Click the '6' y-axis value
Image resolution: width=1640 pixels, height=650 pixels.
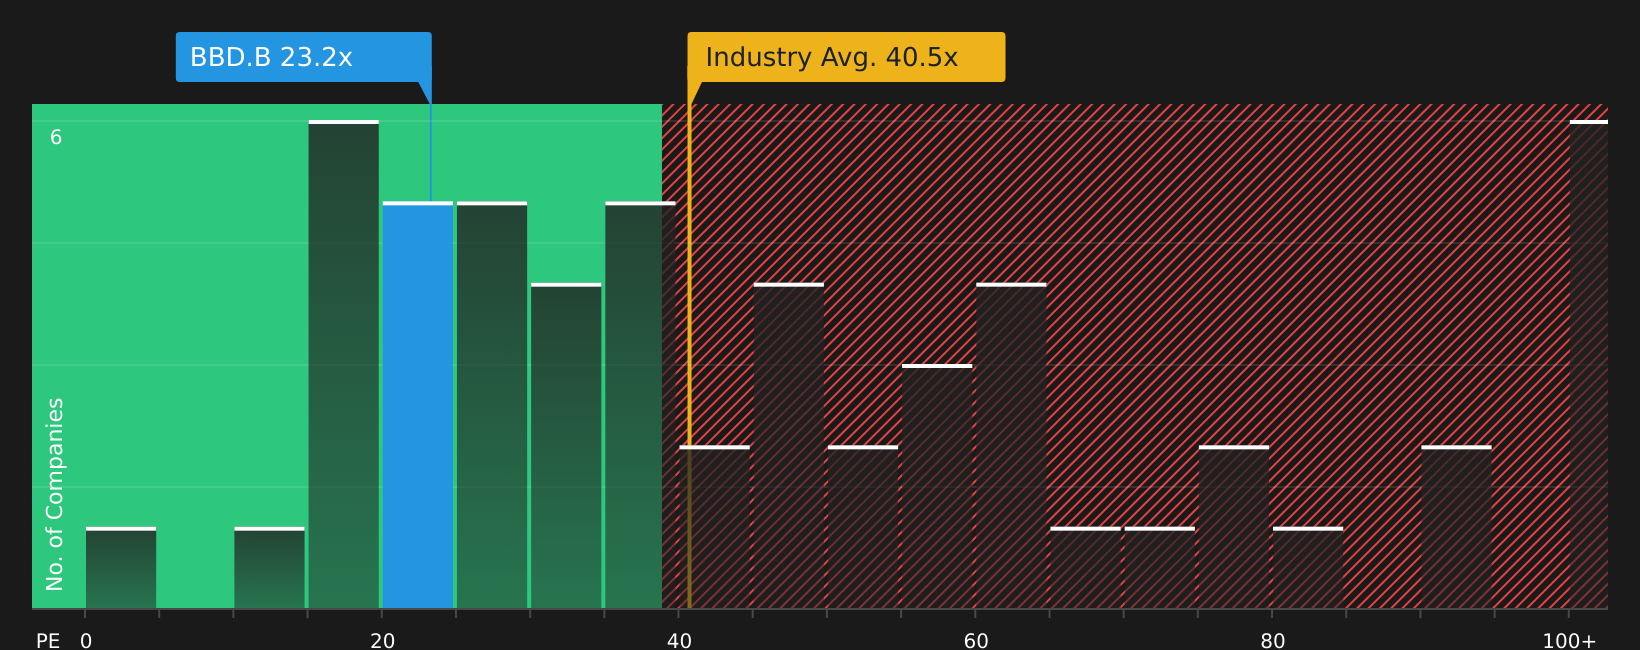tap(56, 138)
